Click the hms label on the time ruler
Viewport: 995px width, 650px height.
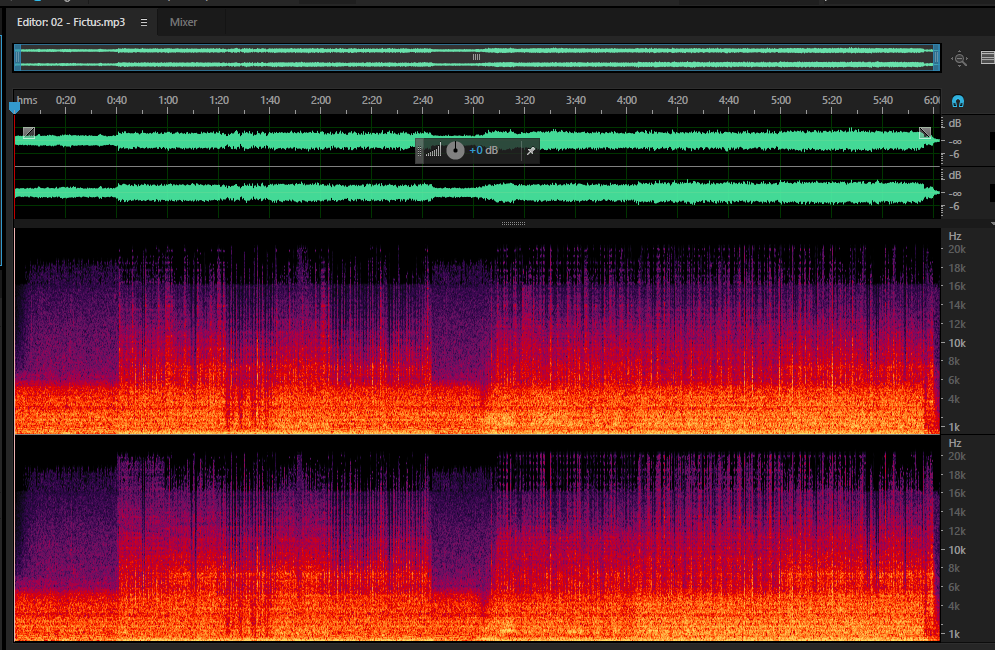[27, 100]
